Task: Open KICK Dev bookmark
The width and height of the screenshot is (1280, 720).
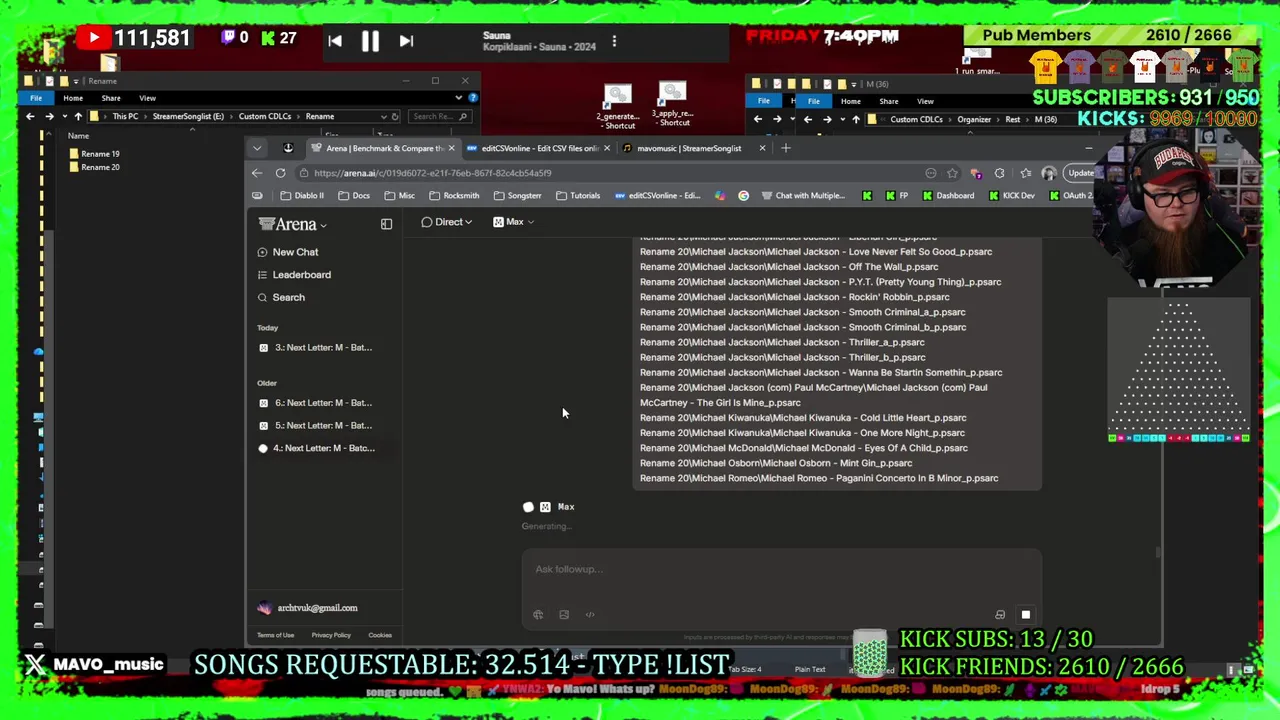Action: click(x=1012, y=196)
